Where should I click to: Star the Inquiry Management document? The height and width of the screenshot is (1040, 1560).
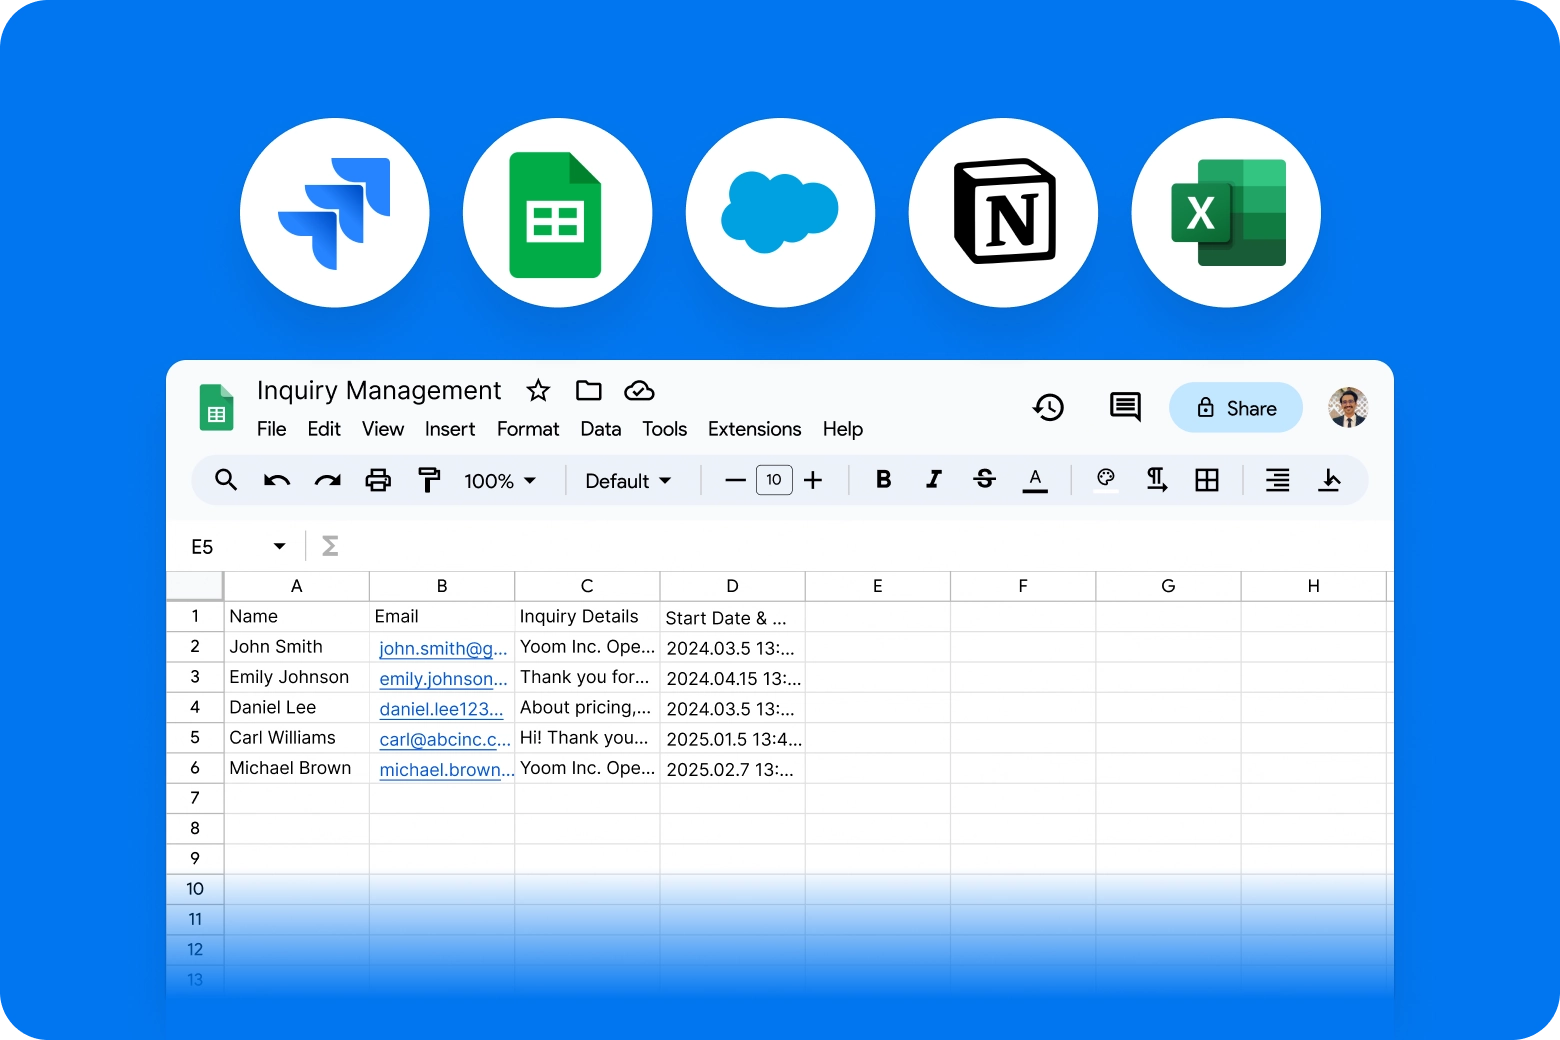tap(538, 390)
